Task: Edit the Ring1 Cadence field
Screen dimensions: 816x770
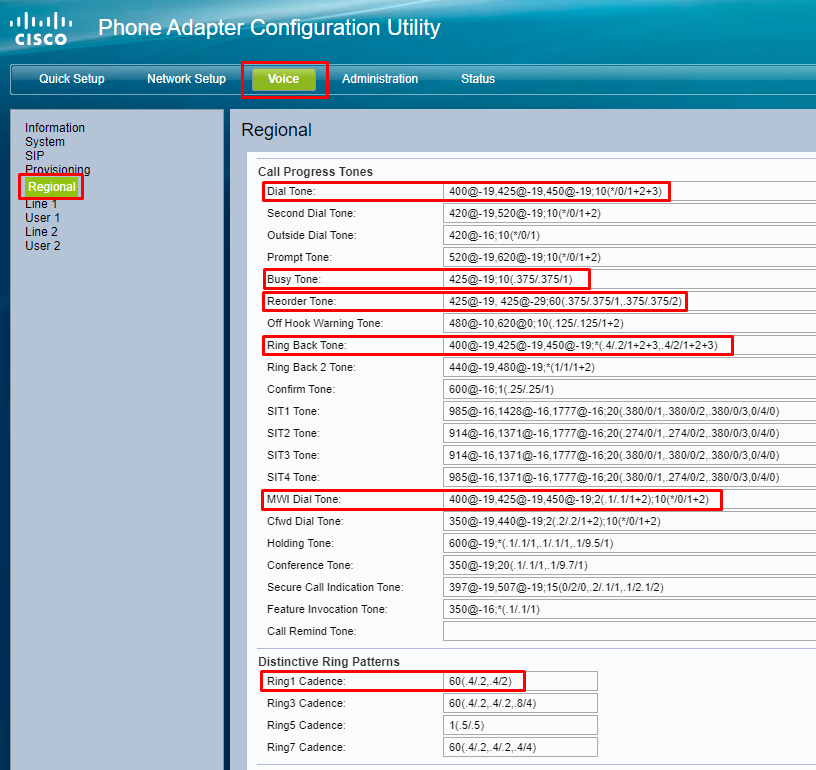Action: click(520, 681)
